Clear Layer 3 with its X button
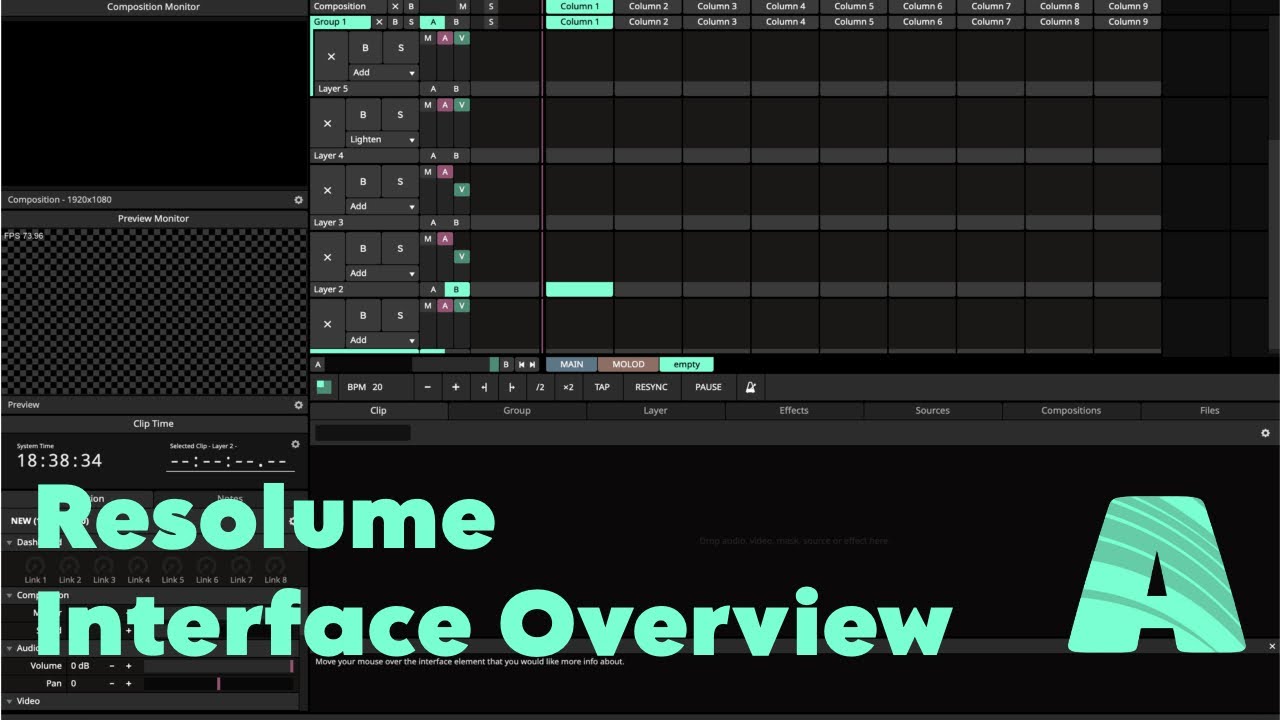Screen dimensions: 1280x720 click(x=327, y=190)
